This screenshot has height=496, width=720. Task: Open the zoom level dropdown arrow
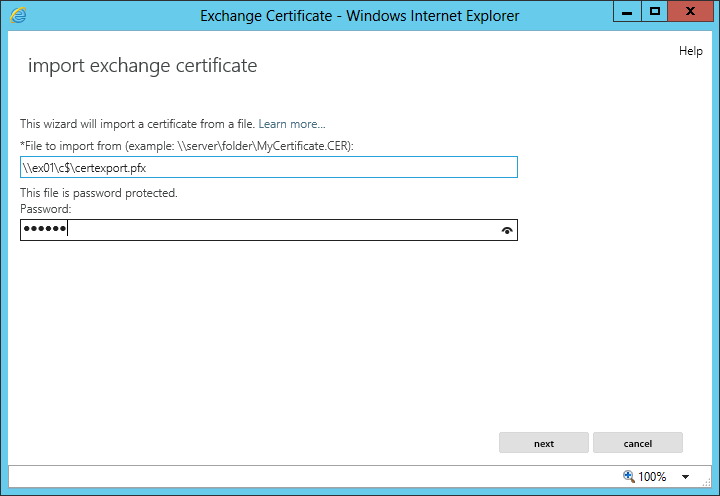(685, 477)
